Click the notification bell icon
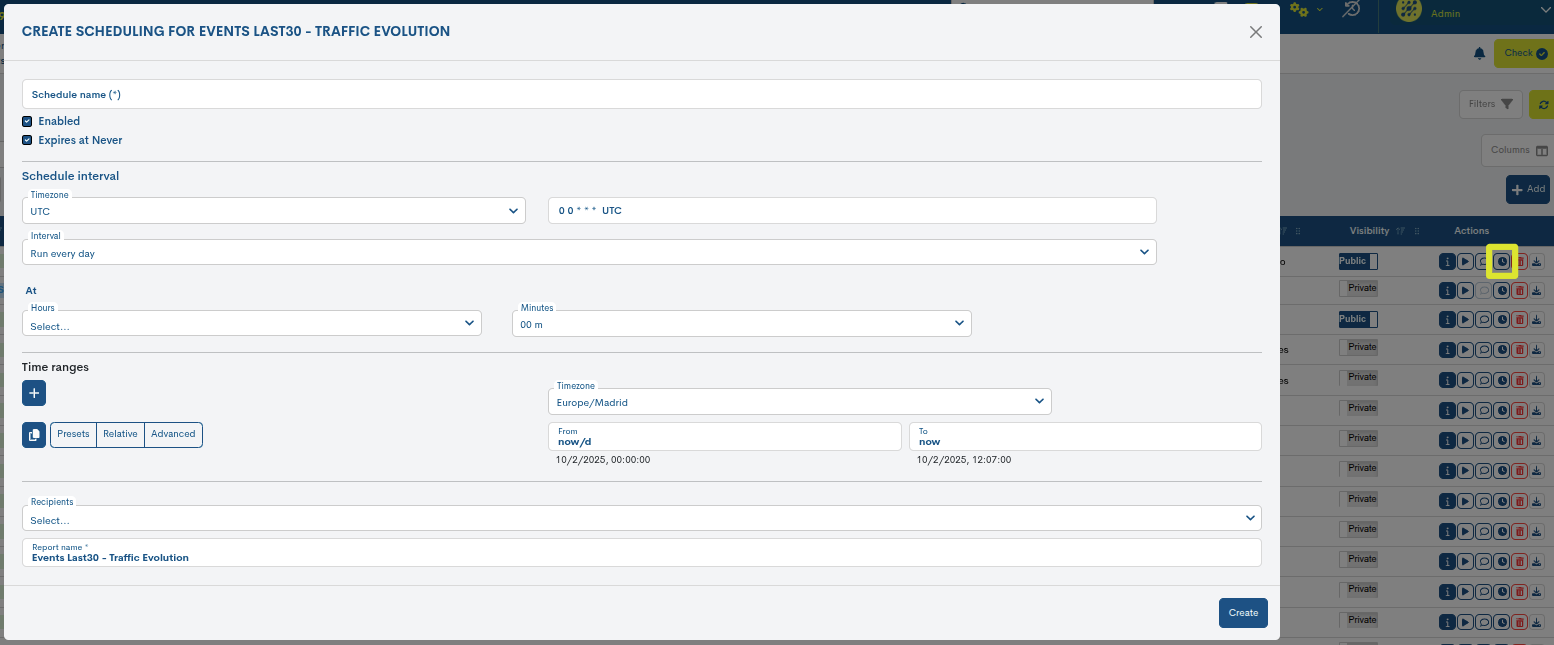This screenshot has width=1554, height=645. pos(1479,53)
